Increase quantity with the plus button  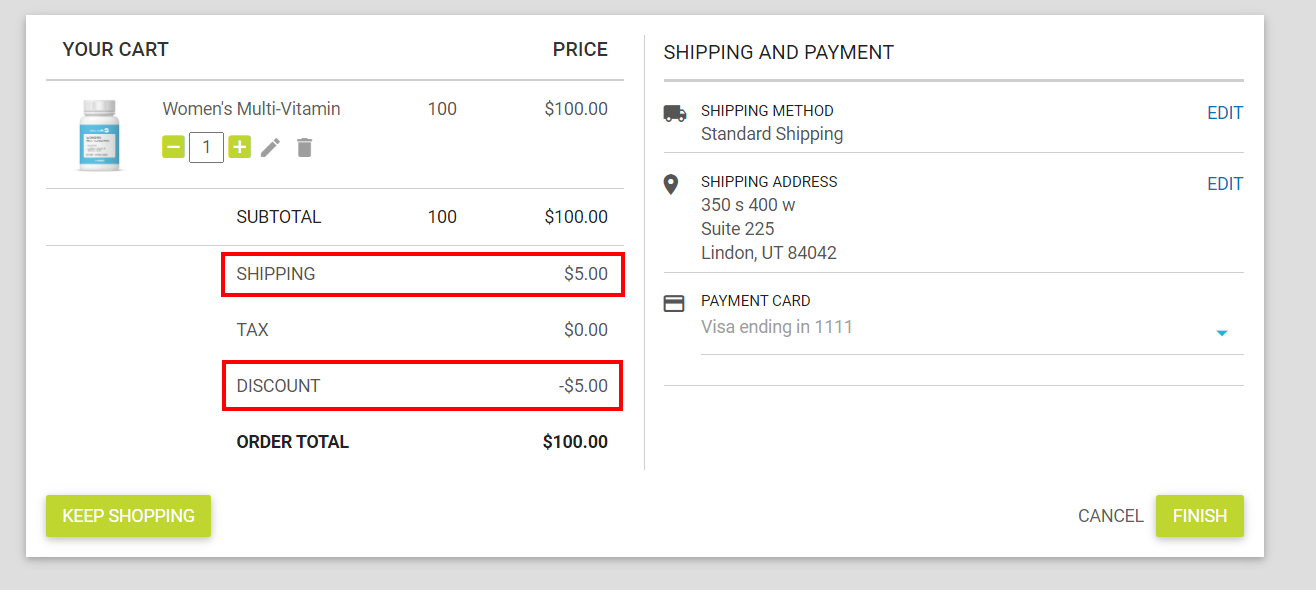click(239, 148)
